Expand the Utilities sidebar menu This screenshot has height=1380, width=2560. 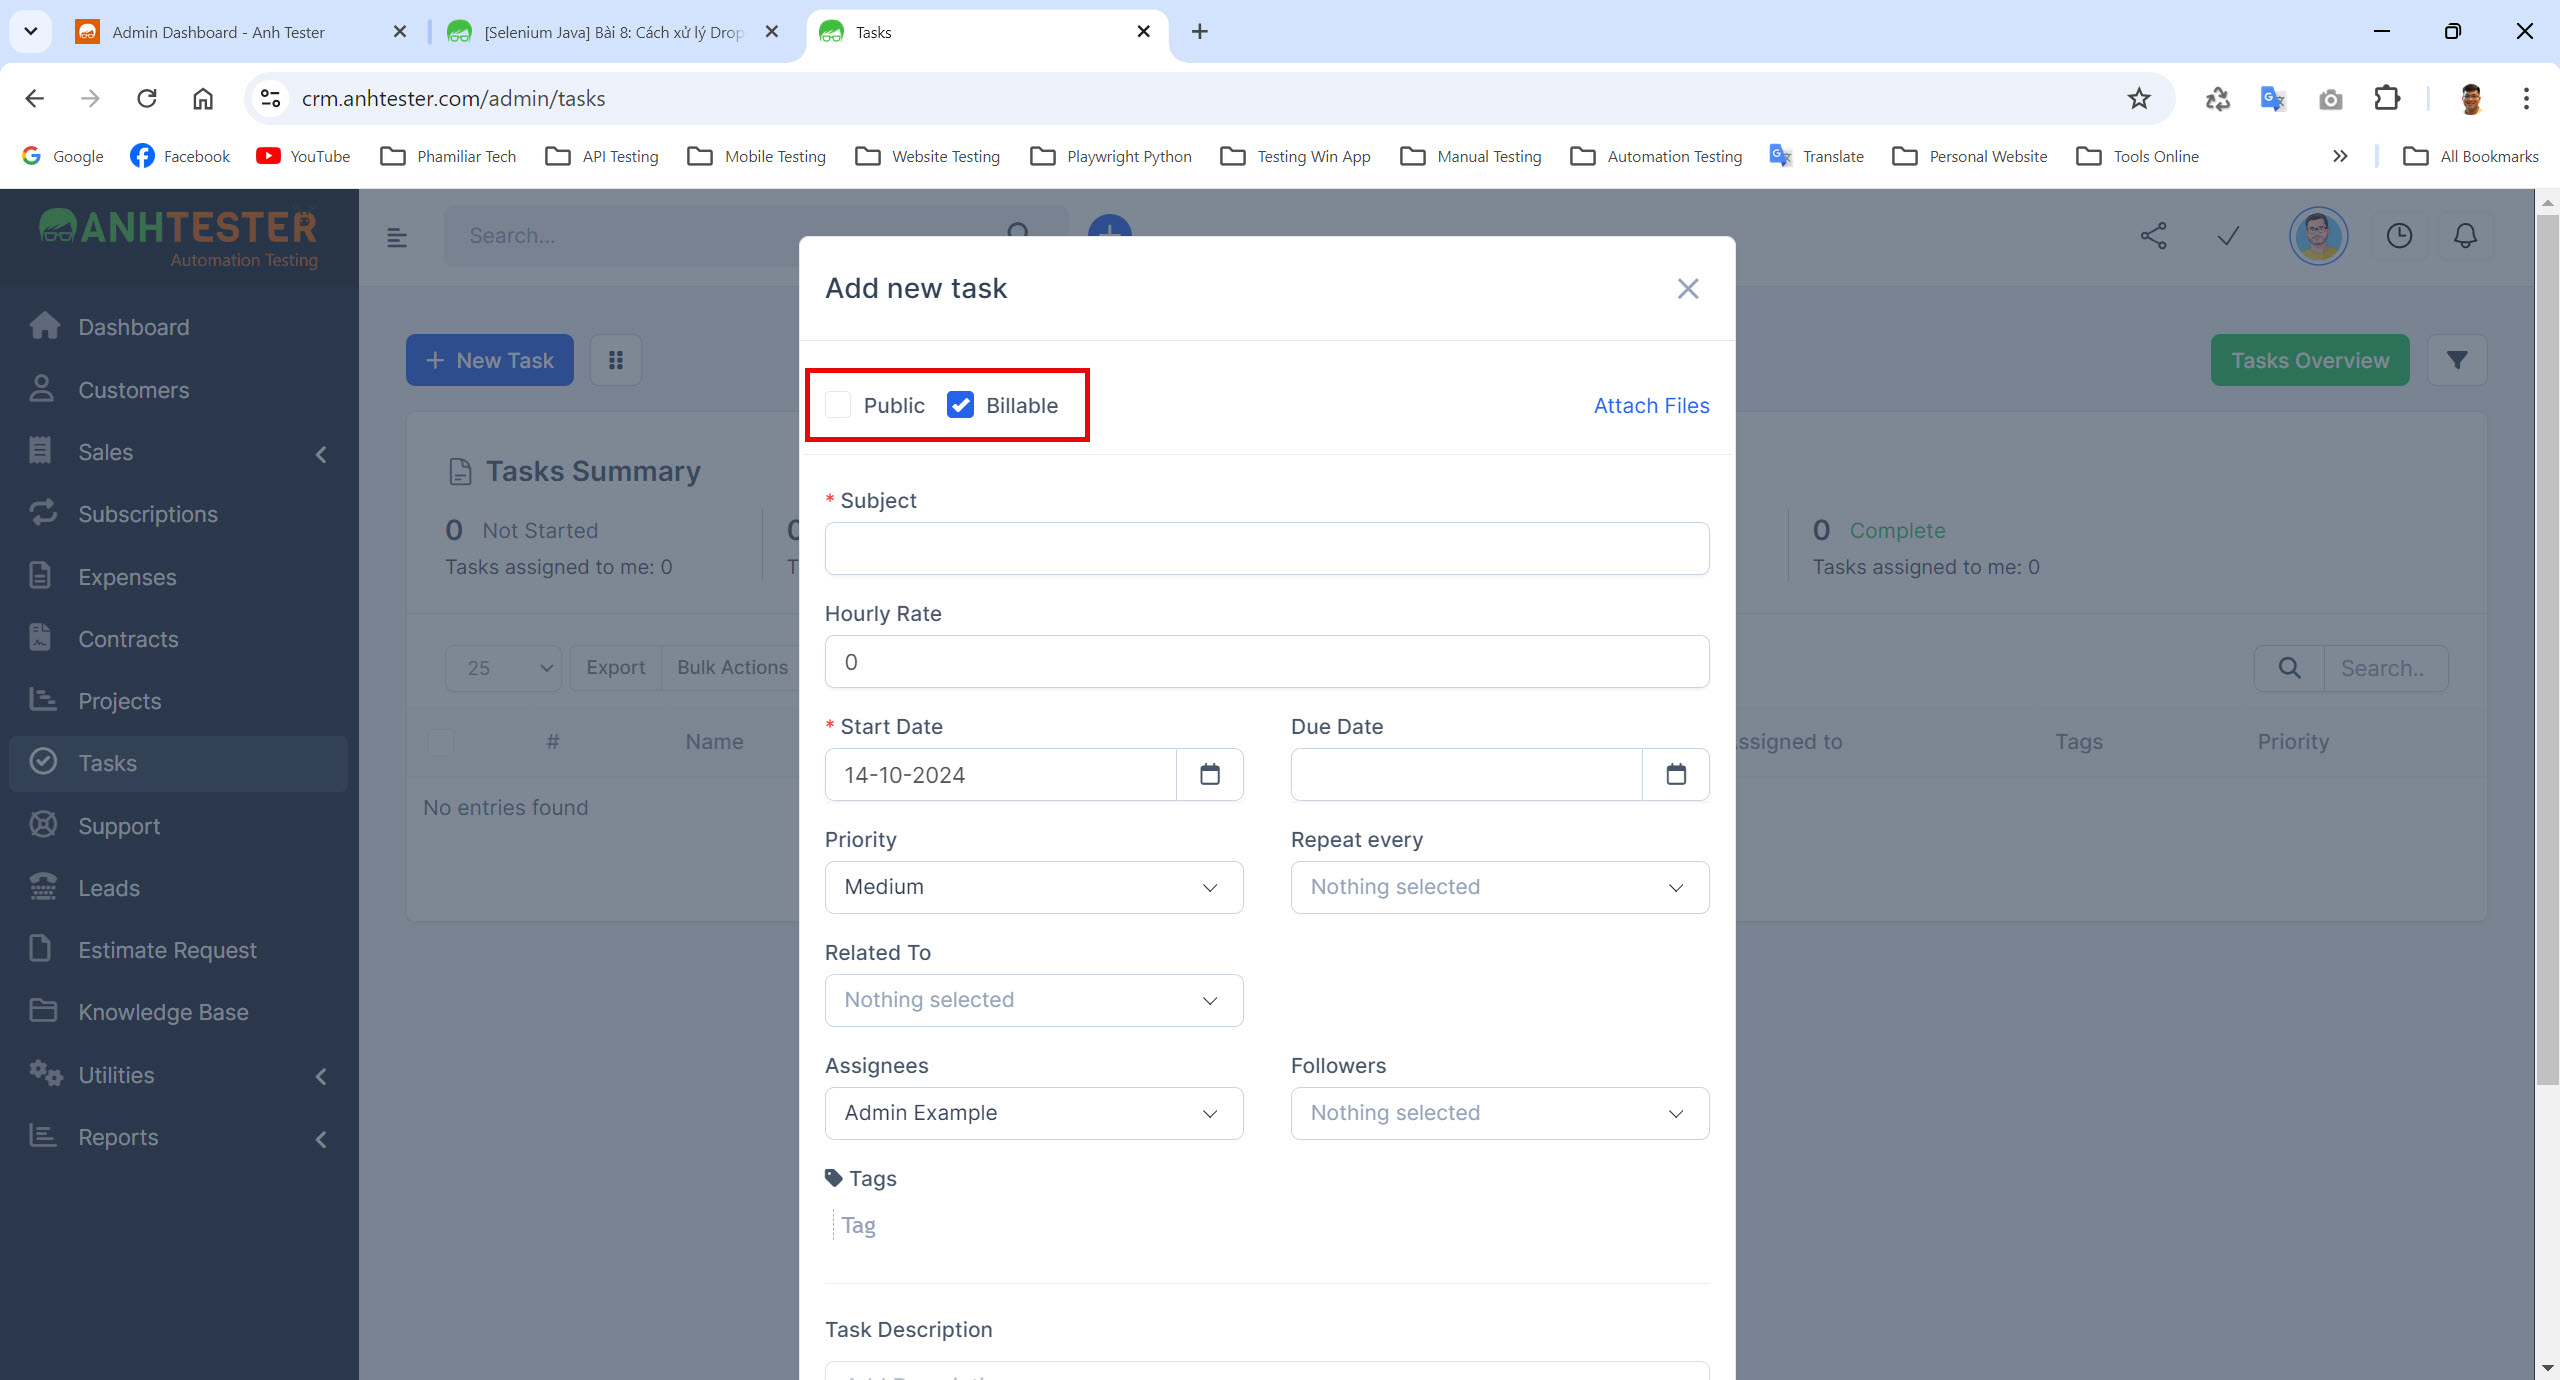coord(178,1075)
